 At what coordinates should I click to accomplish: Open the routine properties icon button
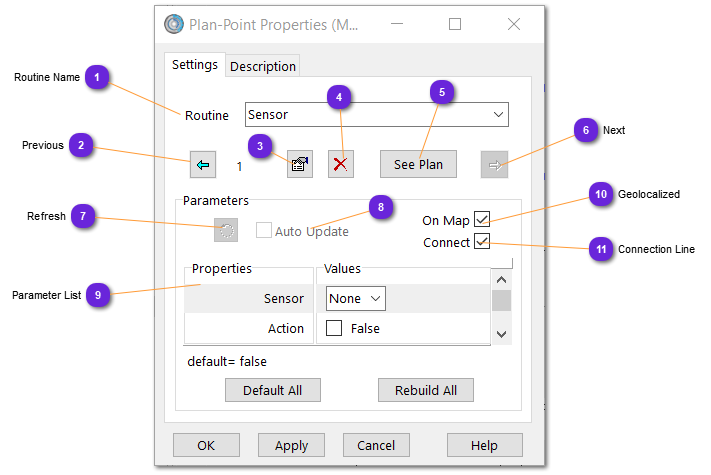[x=299, y=165]
